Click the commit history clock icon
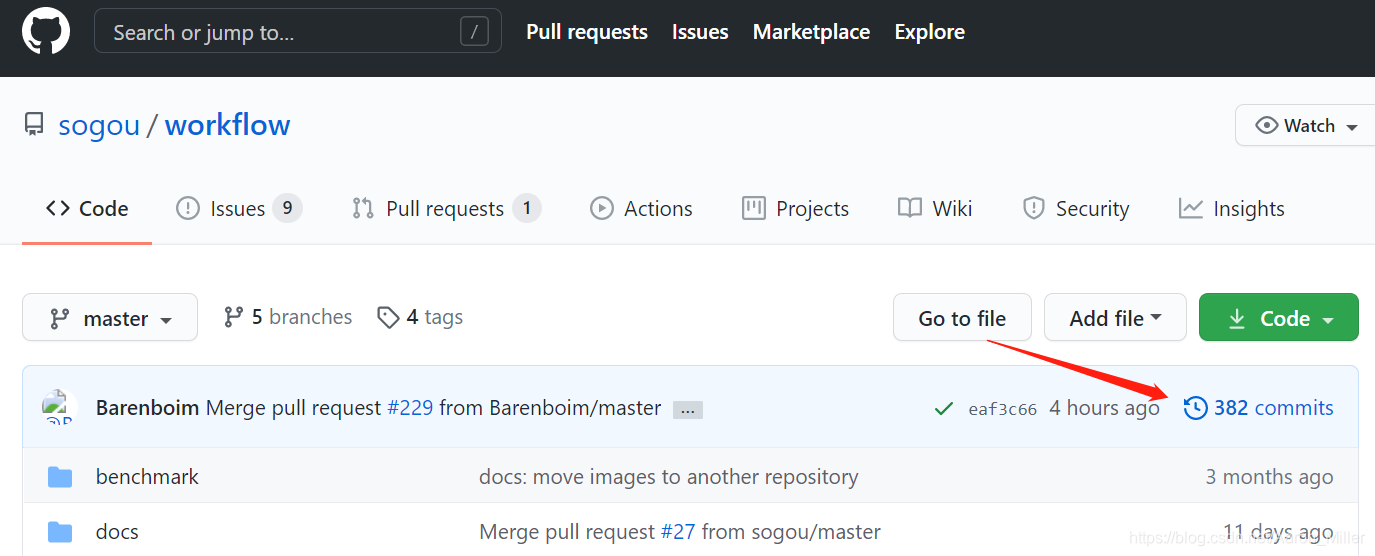1375x556 pixels. point(1195,408)
